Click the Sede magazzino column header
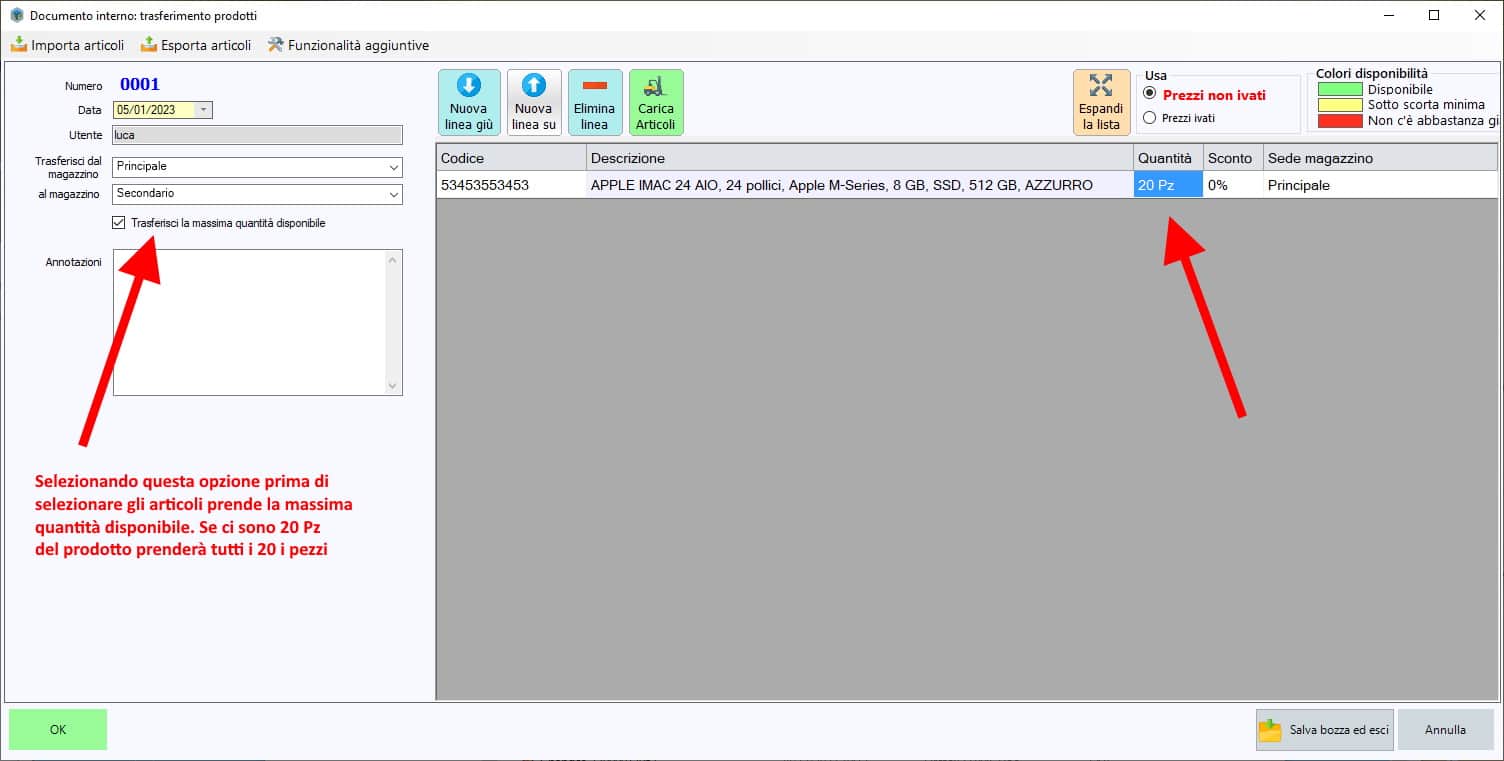 point(1381,158)
